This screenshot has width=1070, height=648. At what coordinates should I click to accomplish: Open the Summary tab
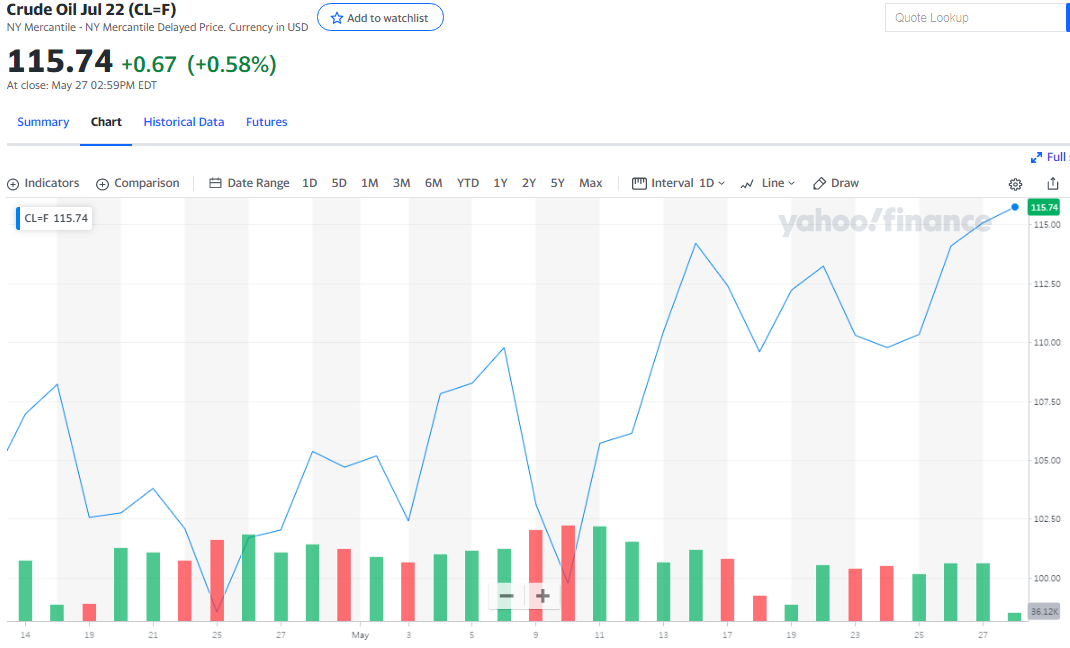pos(43,122)
